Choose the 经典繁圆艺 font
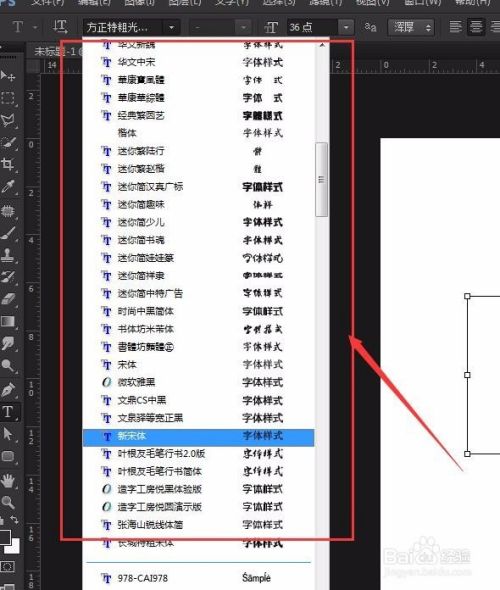 (198, 116)
